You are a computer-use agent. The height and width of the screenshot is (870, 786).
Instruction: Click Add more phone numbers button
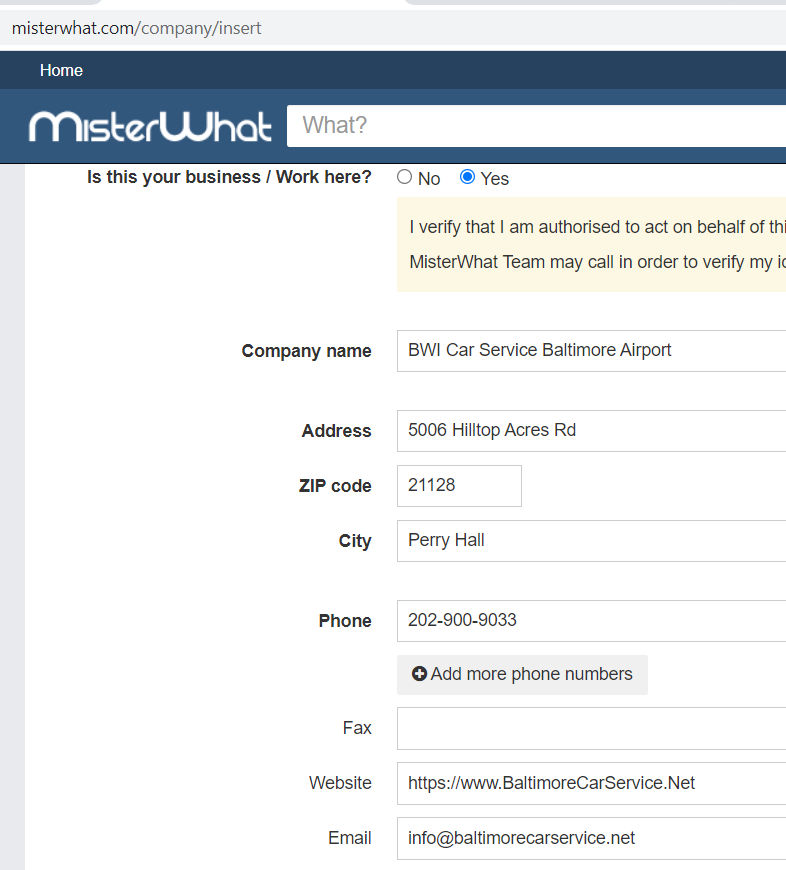point(522,674)
